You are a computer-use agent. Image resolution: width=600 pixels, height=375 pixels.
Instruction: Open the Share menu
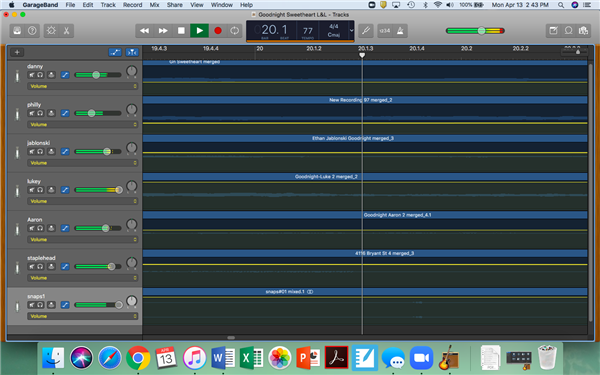pyautogui.click(x=174, y=5)
